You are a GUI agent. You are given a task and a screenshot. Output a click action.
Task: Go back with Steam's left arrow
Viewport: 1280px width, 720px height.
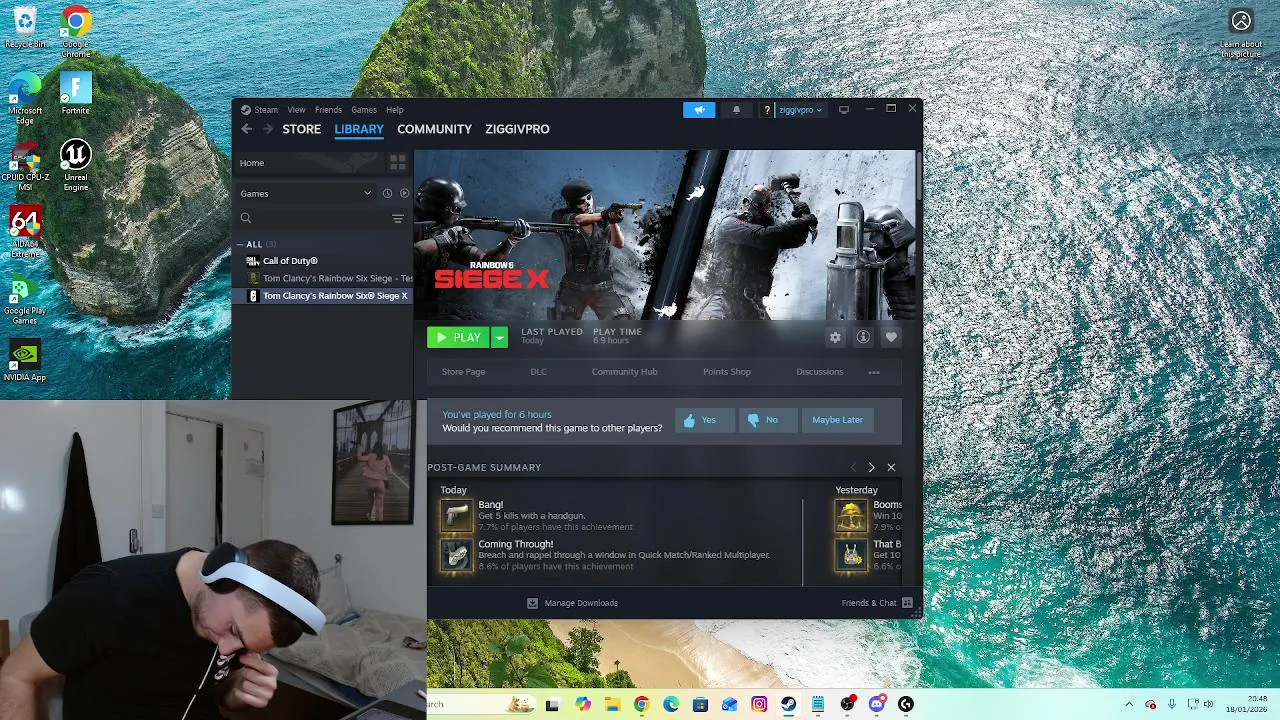tap(246, 129)
